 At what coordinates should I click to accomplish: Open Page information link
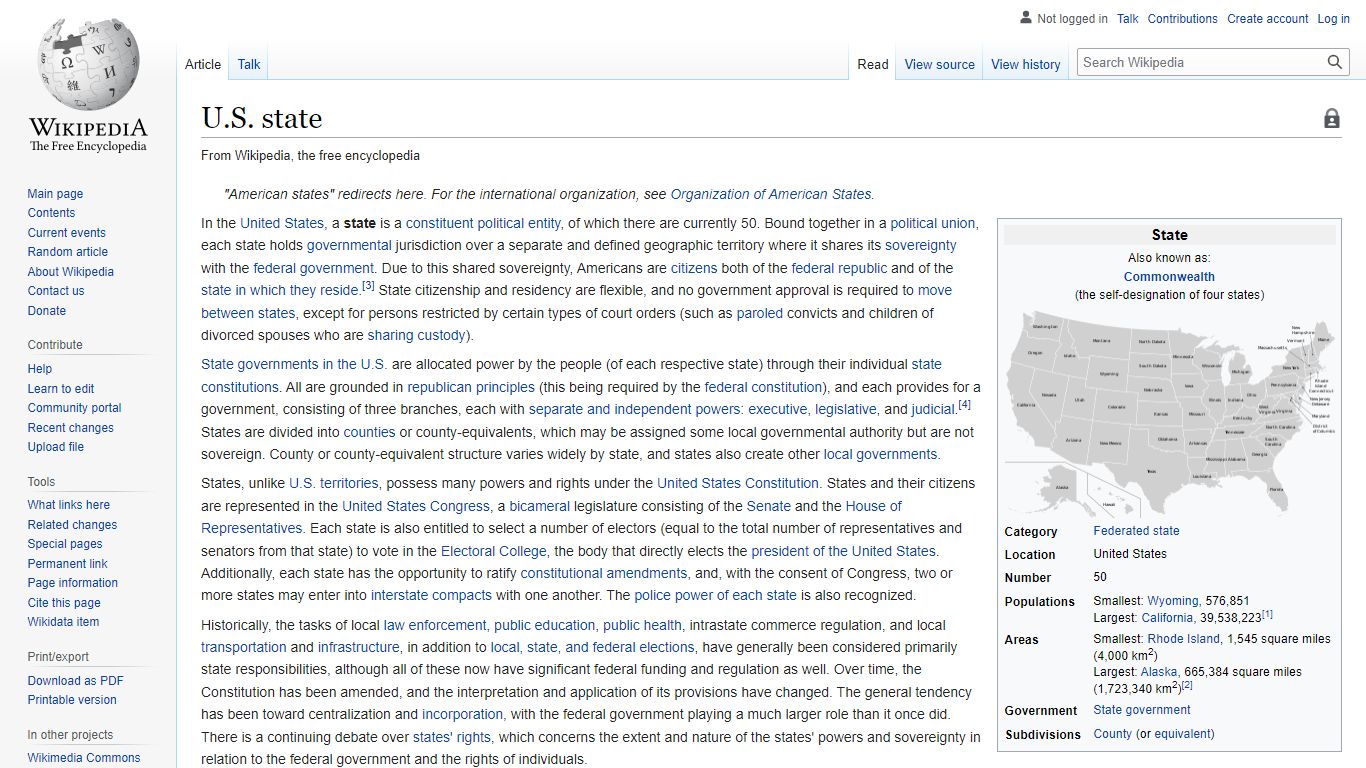(73, 583)
